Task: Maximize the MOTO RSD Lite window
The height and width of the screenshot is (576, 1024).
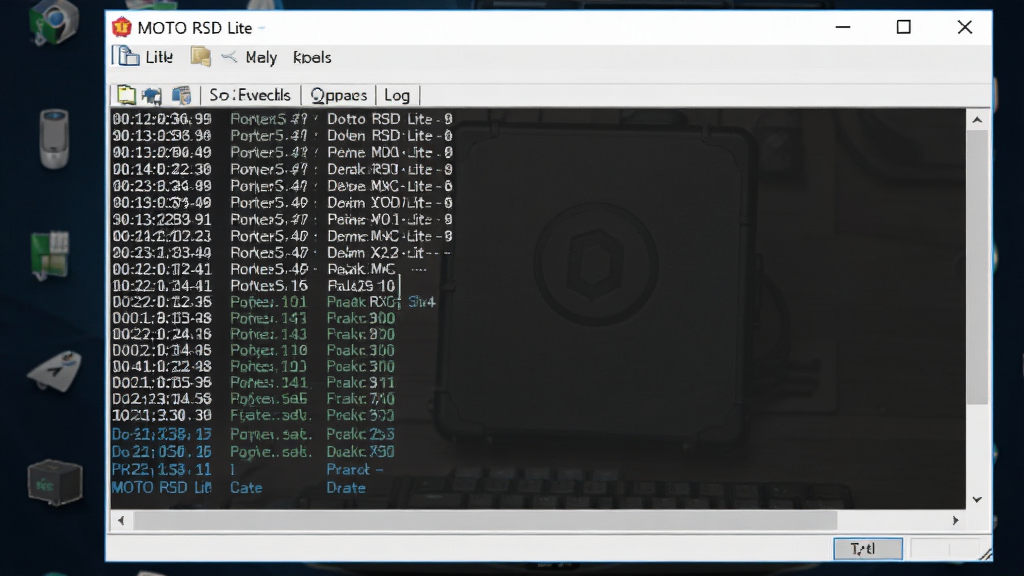Action: [904, 27]
